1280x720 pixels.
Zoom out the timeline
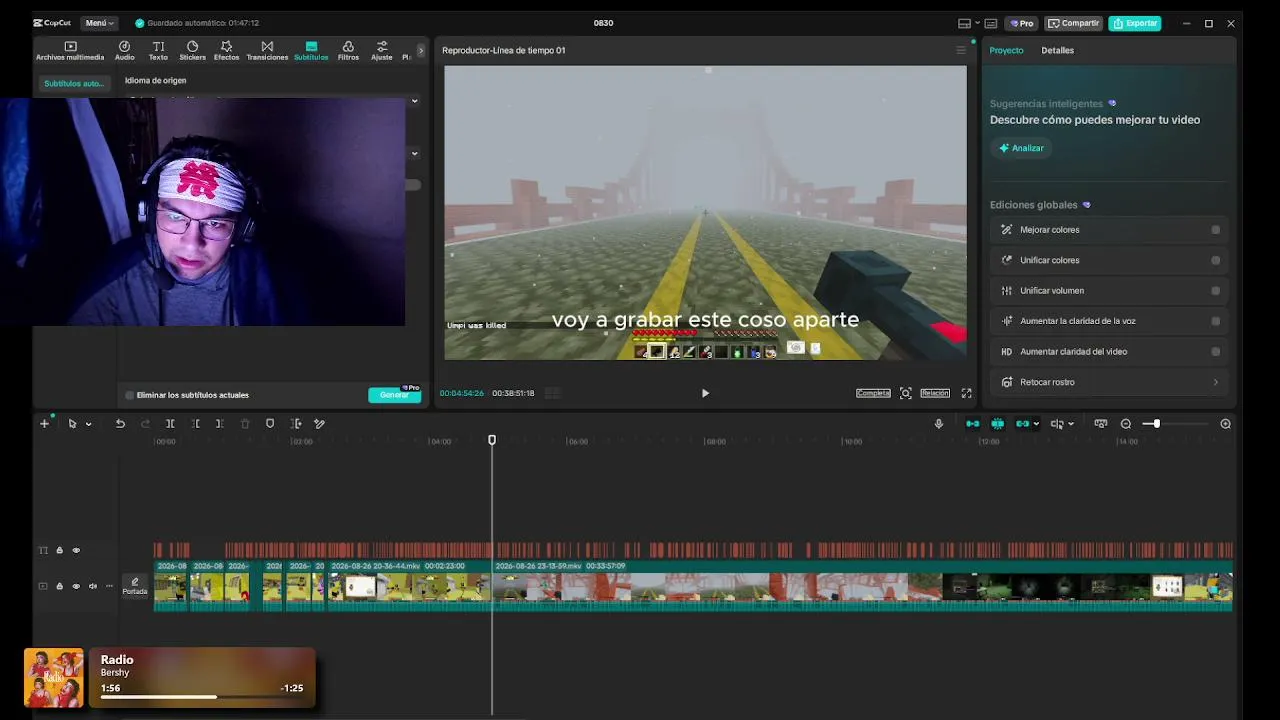coord(1126,424)
